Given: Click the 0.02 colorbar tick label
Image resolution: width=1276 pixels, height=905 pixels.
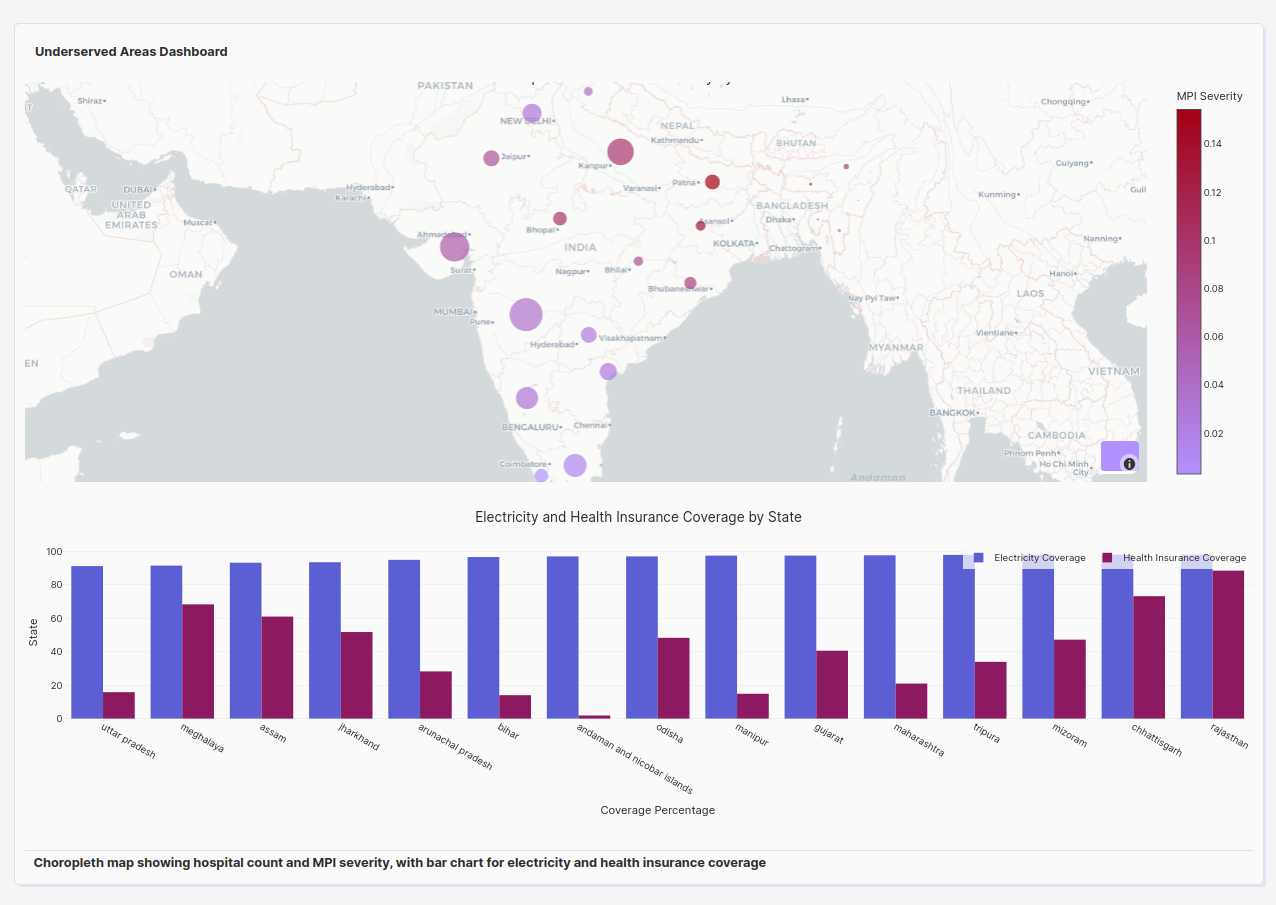Looking at the screenshot, I should pos(1212,434).
